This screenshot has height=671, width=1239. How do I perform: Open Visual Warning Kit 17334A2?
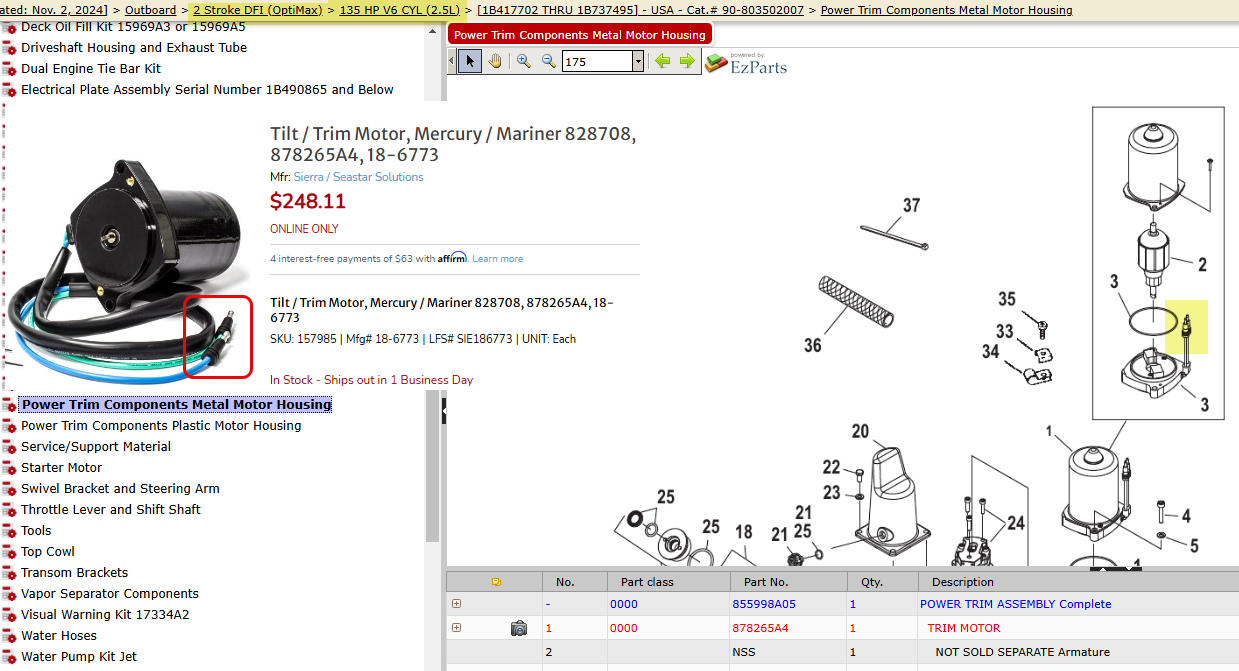point(105,615)
